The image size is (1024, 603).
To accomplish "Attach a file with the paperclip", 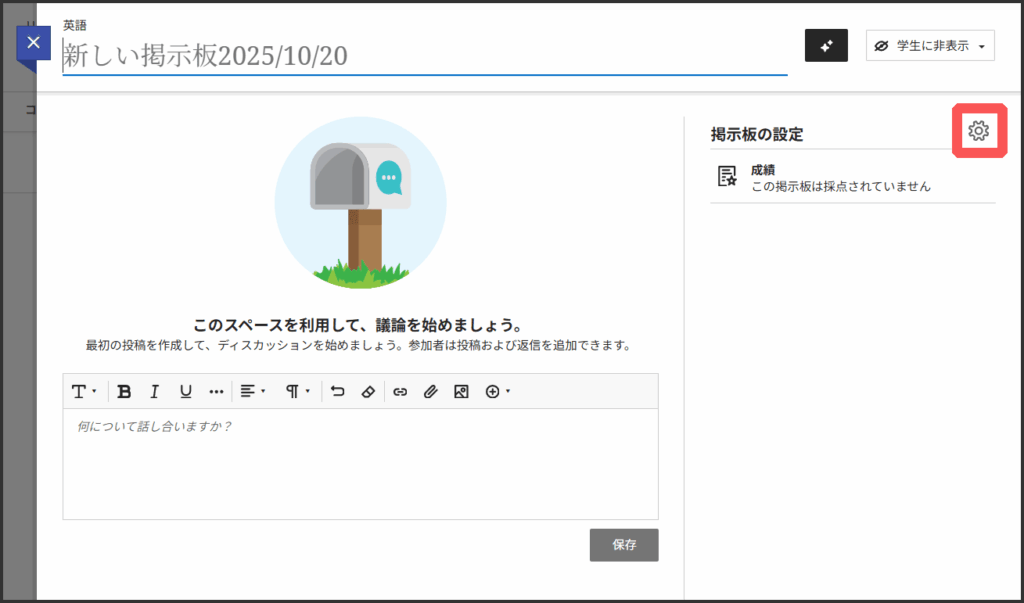I will pos(430,391).
